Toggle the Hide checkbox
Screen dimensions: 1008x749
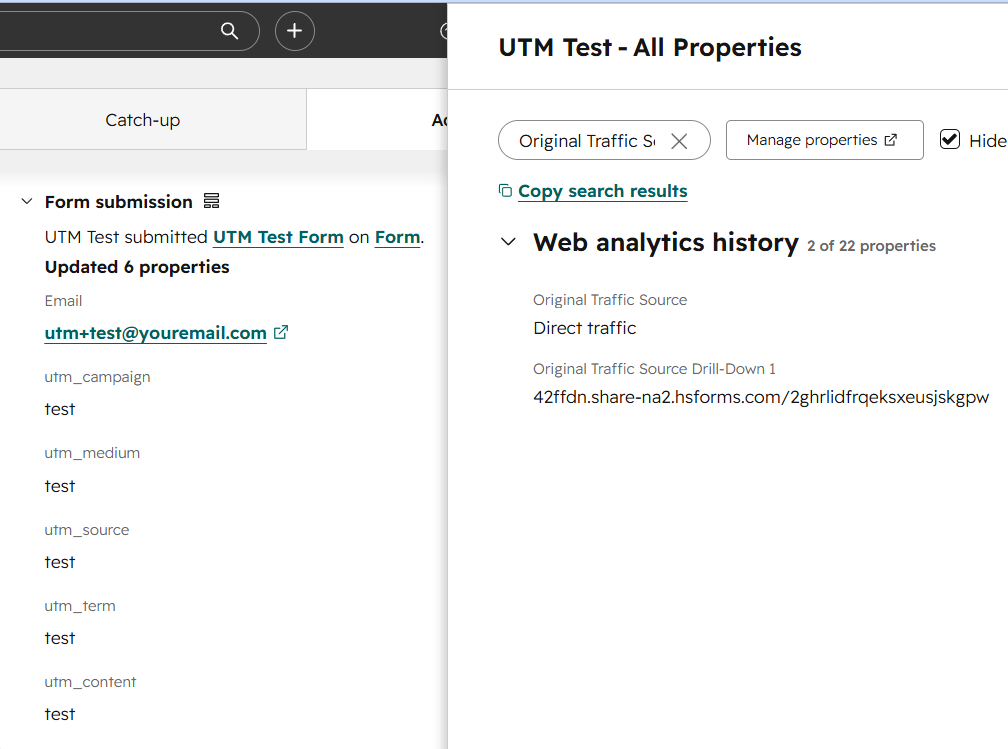(x=950, y=140)
